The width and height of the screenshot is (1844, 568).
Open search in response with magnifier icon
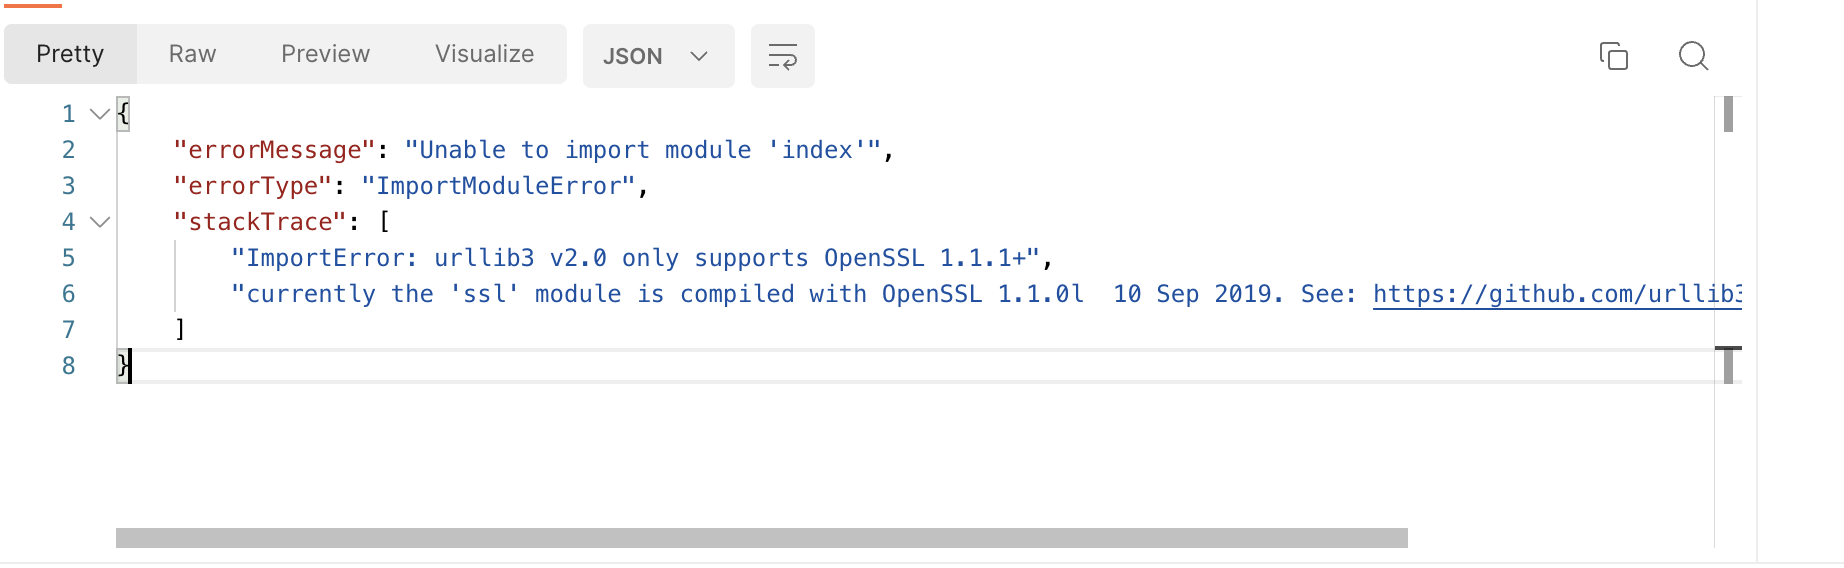tap(1693, 56)
